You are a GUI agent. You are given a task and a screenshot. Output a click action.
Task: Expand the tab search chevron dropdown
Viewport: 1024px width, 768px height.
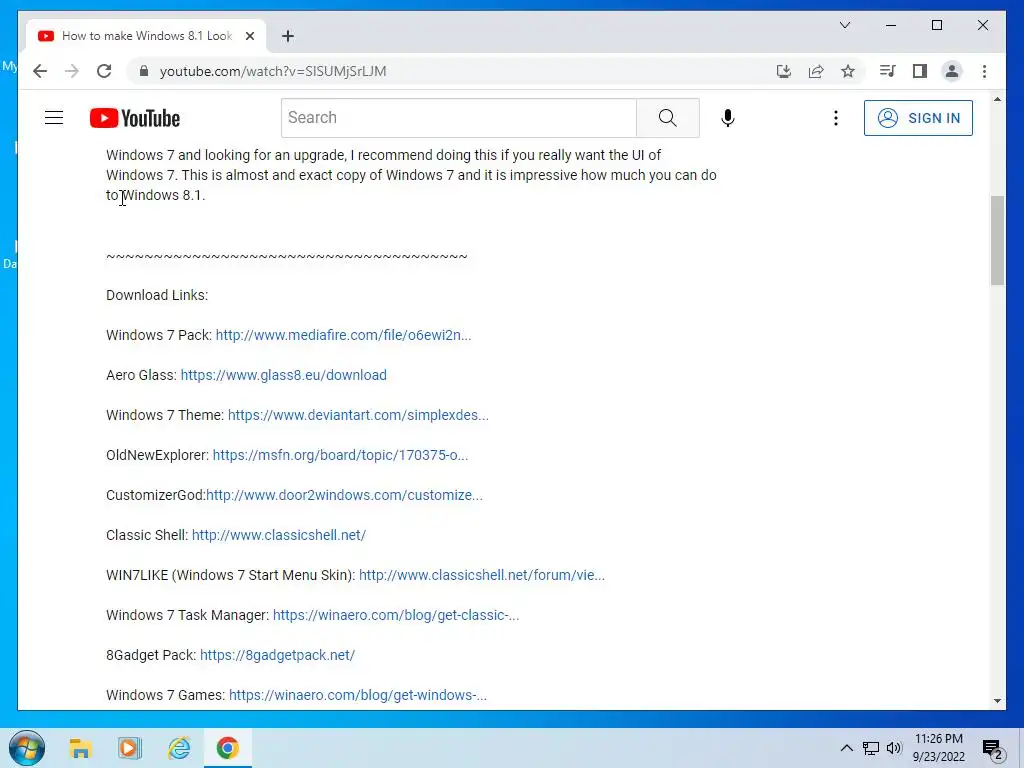[844, 25]
